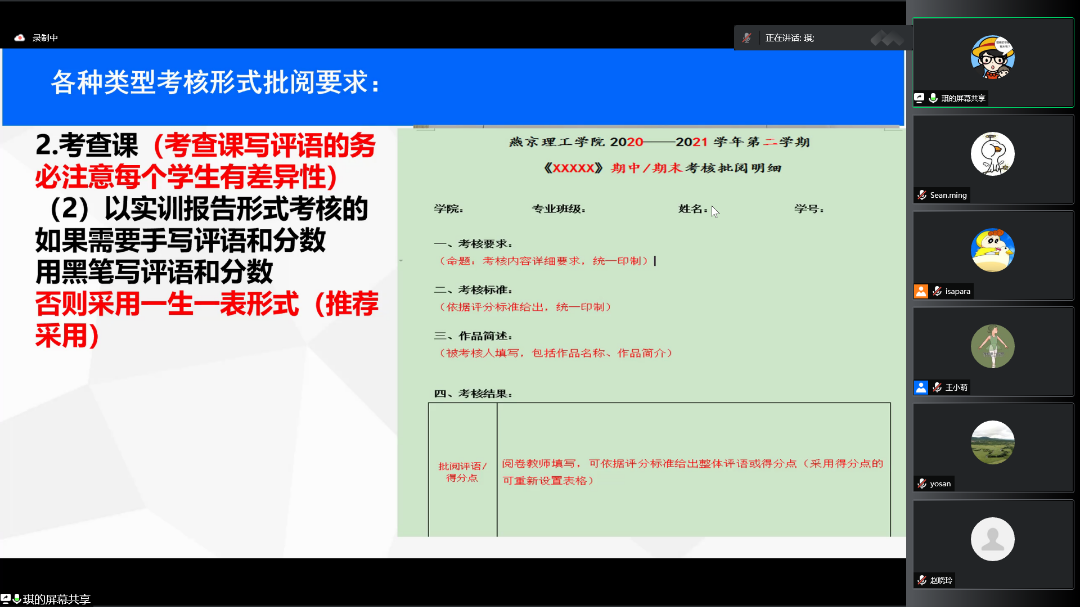Click the blue person icon beside 王小萌
This screenshot has height=607, width=1080.
click(x=920, y=387)
